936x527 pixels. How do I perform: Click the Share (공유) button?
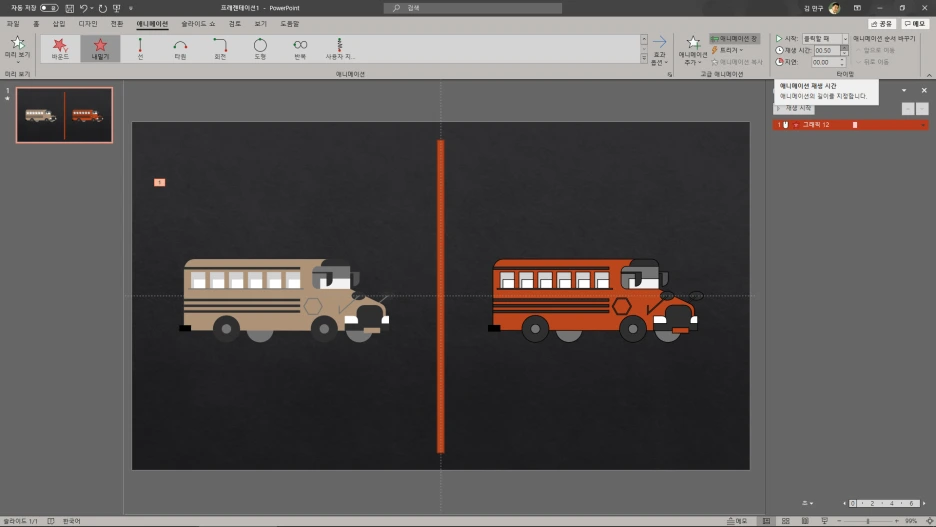pyautogui.click(x=882, y=24)
